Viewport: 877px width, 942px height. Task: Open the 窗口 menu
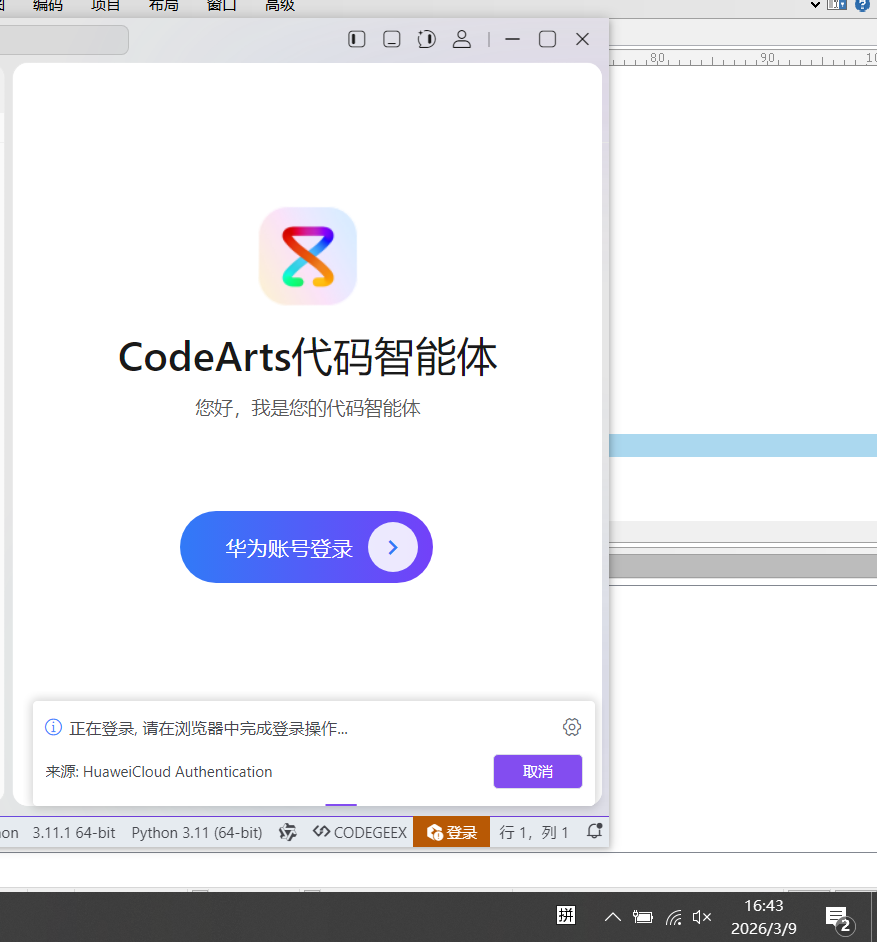pyautogui.click(x=221, y=5)
